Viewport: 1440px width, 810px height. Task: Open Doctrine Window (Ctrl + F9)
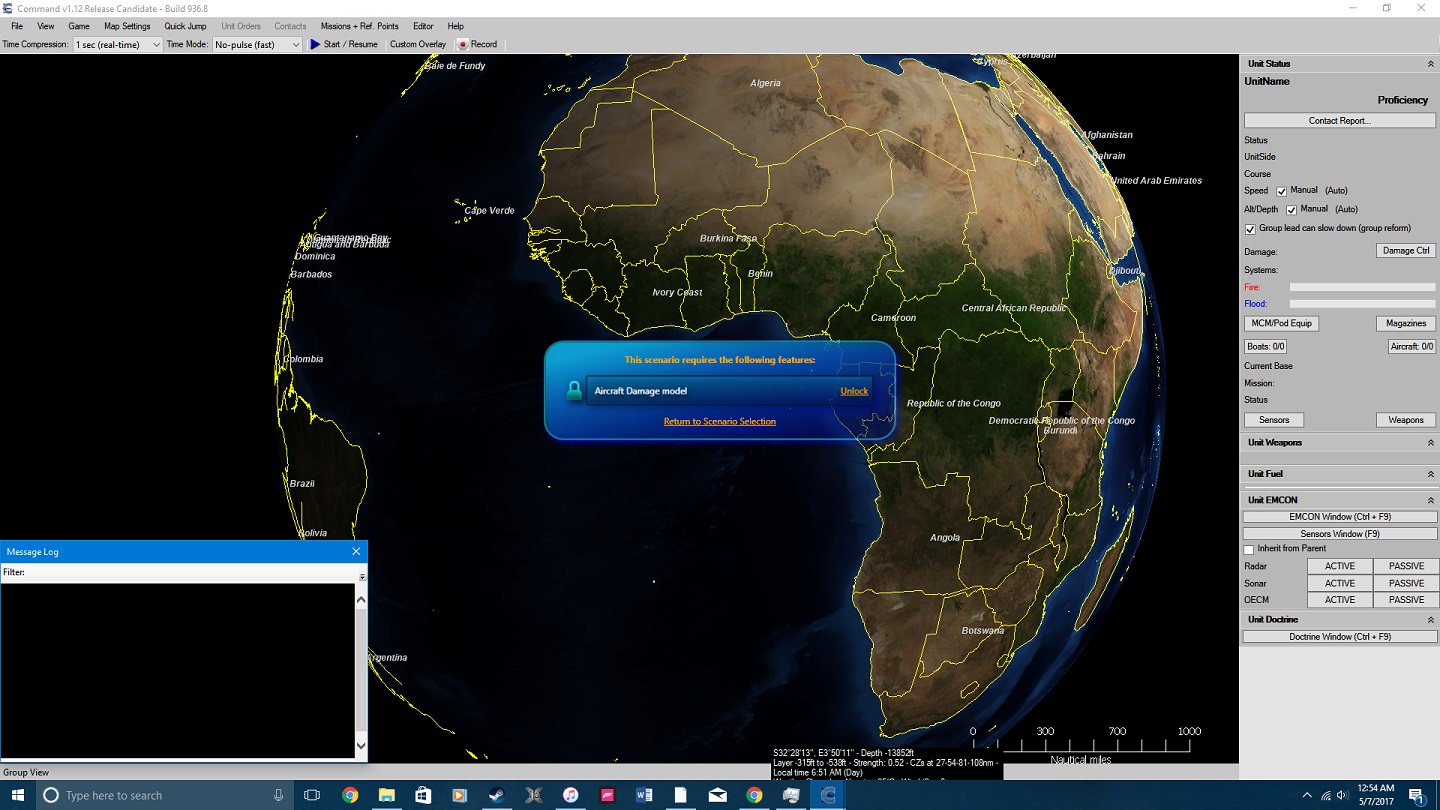click(x=1340, y=637)
